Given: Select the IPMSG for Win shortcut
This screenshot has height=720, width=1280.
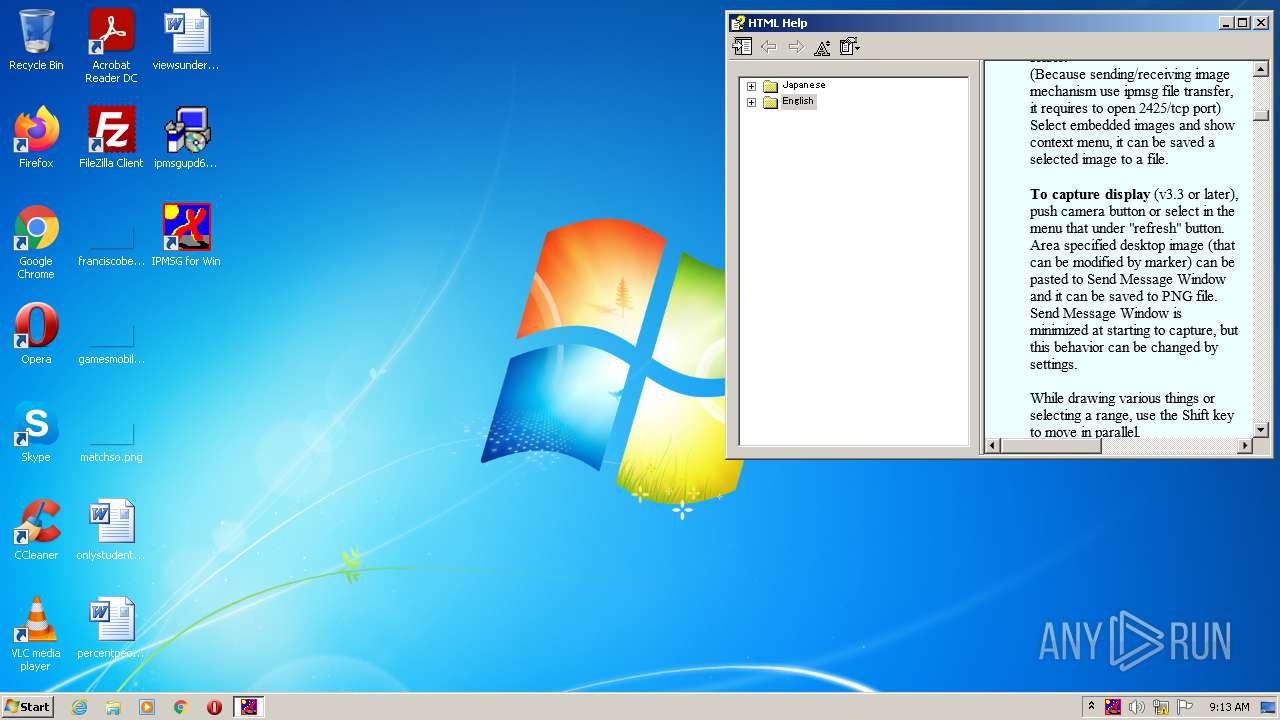Looking at the screenshot, I should pos(186,236).
